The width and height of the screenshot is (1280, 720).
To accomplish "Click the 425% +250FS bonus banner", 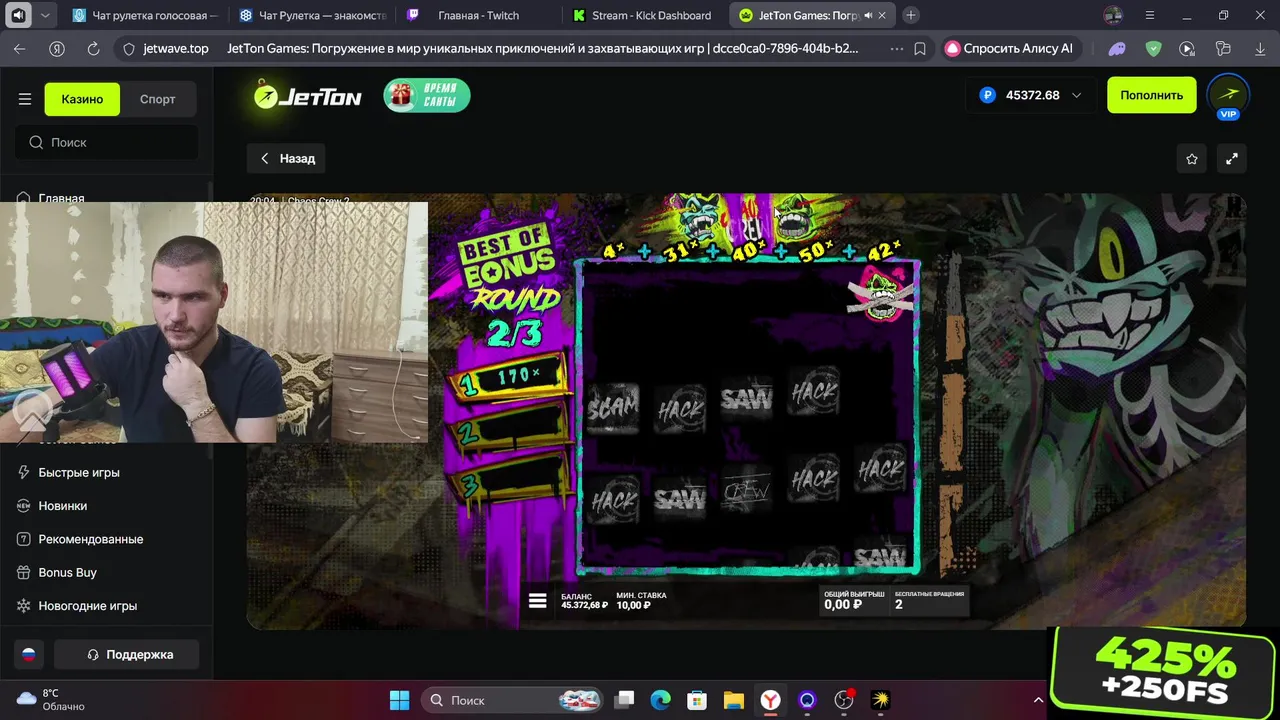I will pos(1164,673).
